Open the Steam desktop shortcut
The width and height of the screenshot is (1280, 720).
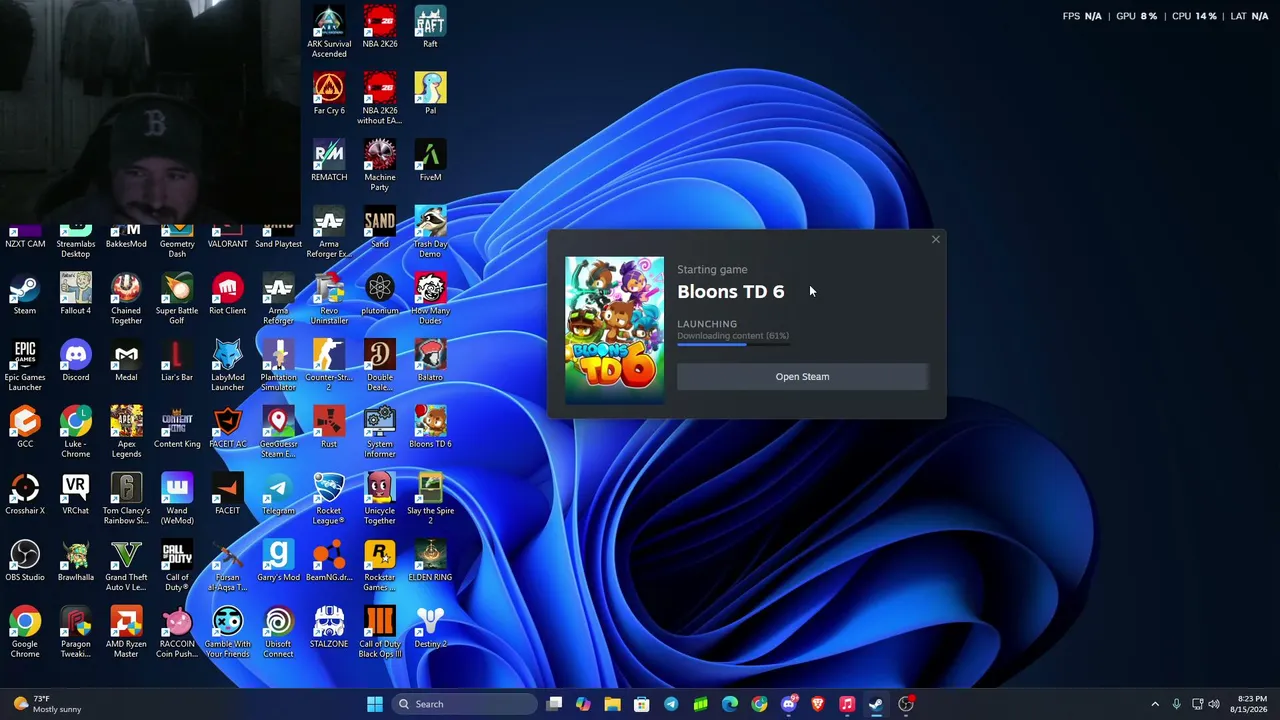click(25, 295)
